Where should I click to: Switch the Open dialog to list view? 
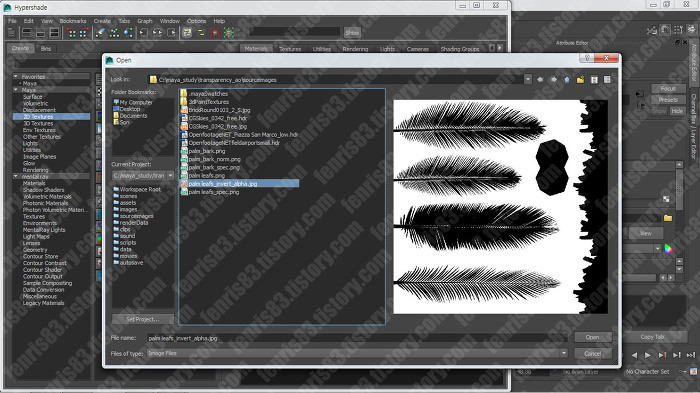pos(594,79)
